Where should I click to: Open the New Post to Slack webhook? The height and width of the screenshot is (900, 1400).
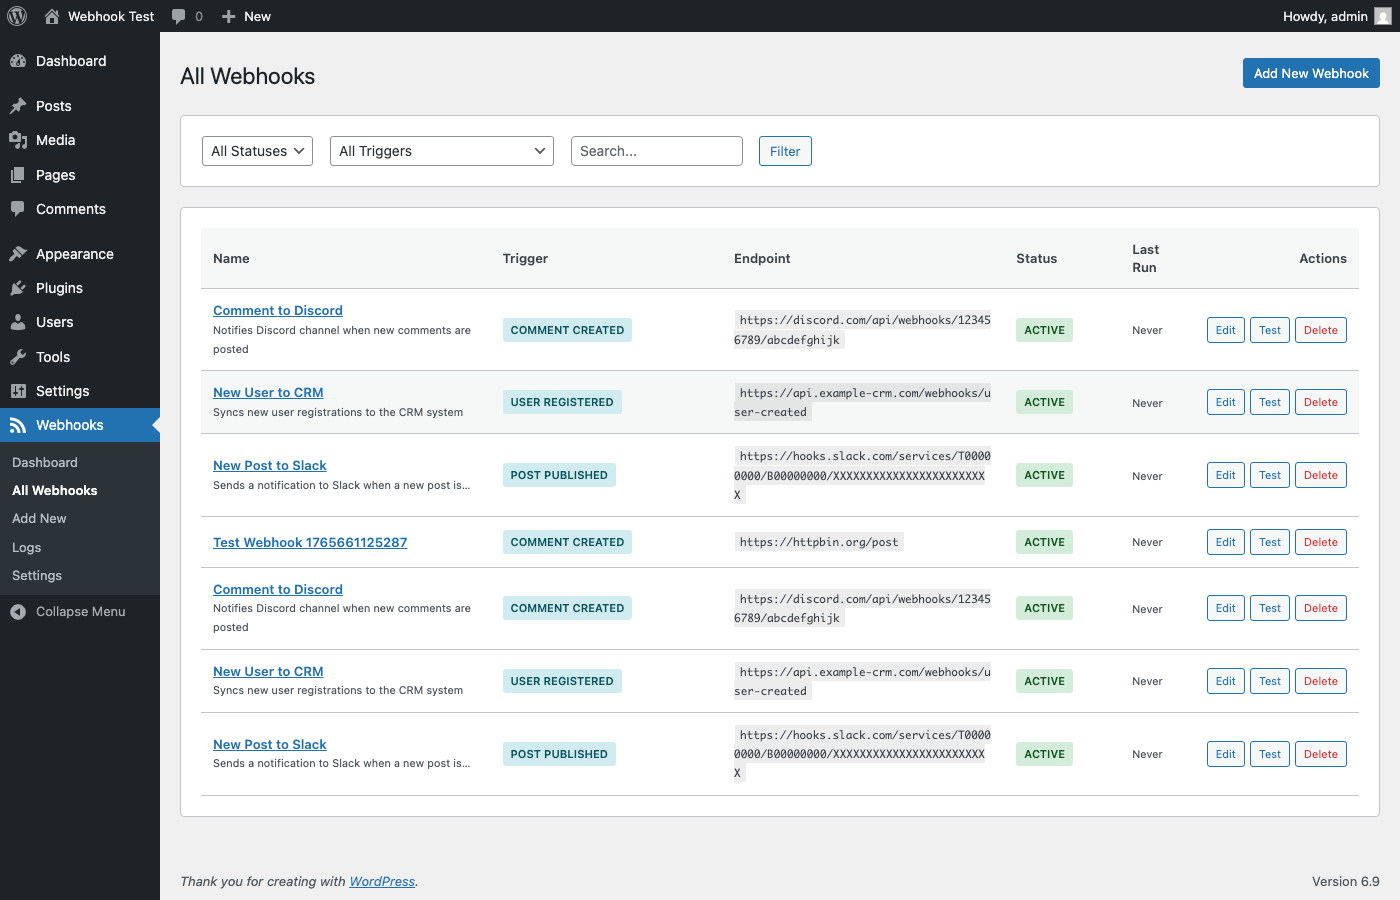pyautogui.click(x=269, y=465)
